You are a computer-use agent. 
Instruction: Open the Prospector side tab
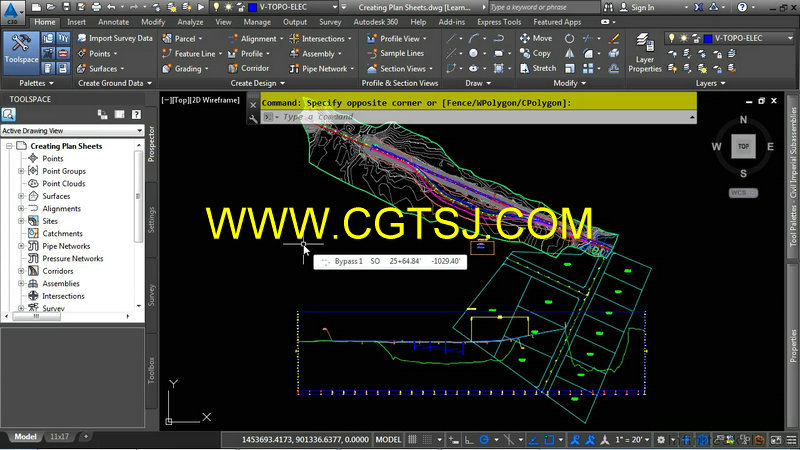click(151, 144)
